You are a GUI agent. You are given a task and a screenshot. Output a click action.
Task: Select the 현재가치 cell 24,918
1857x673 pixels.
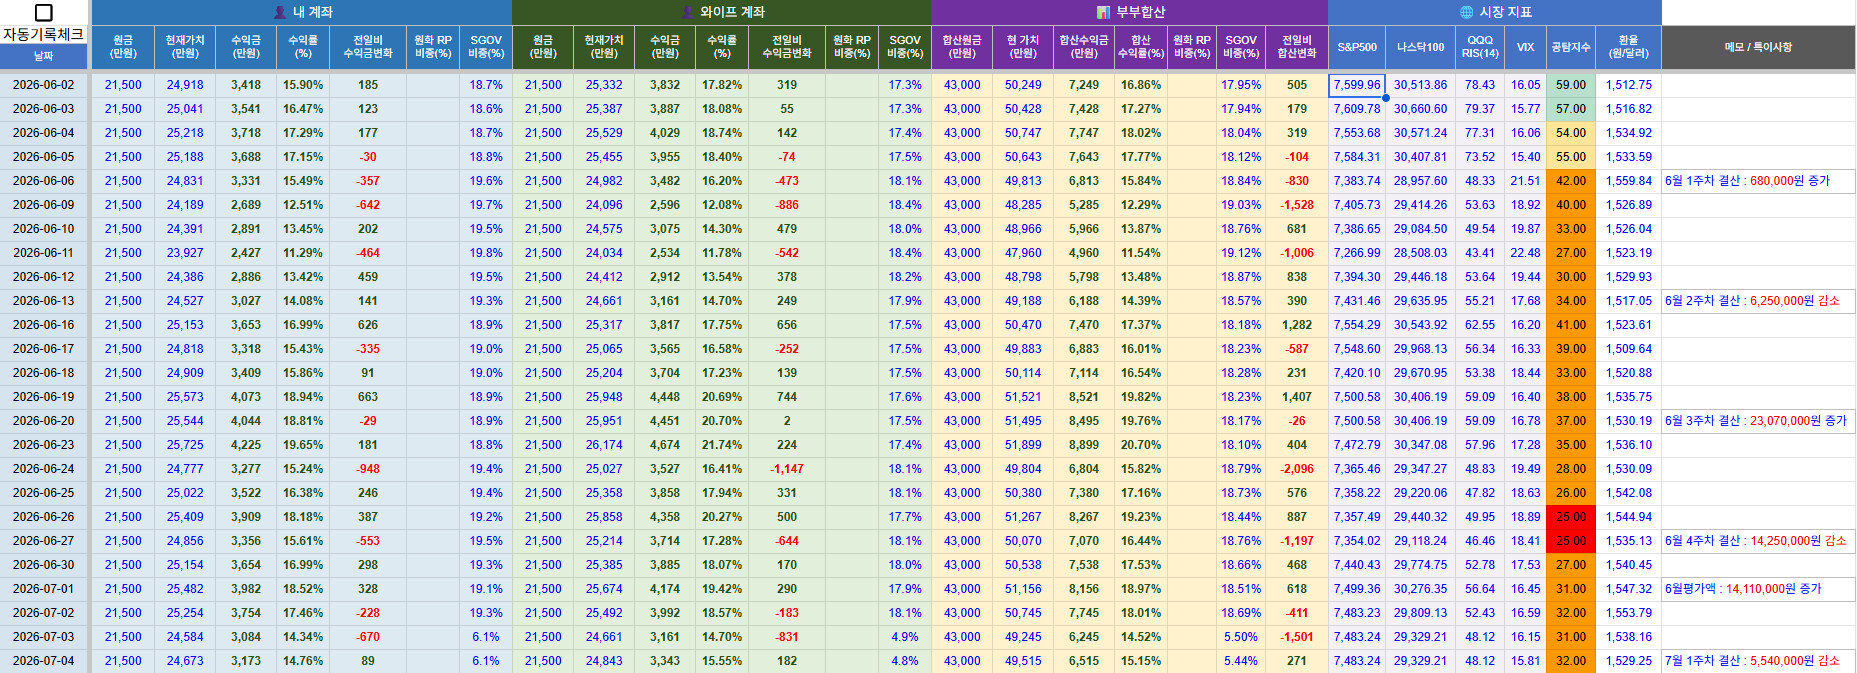tap(185, 85)
